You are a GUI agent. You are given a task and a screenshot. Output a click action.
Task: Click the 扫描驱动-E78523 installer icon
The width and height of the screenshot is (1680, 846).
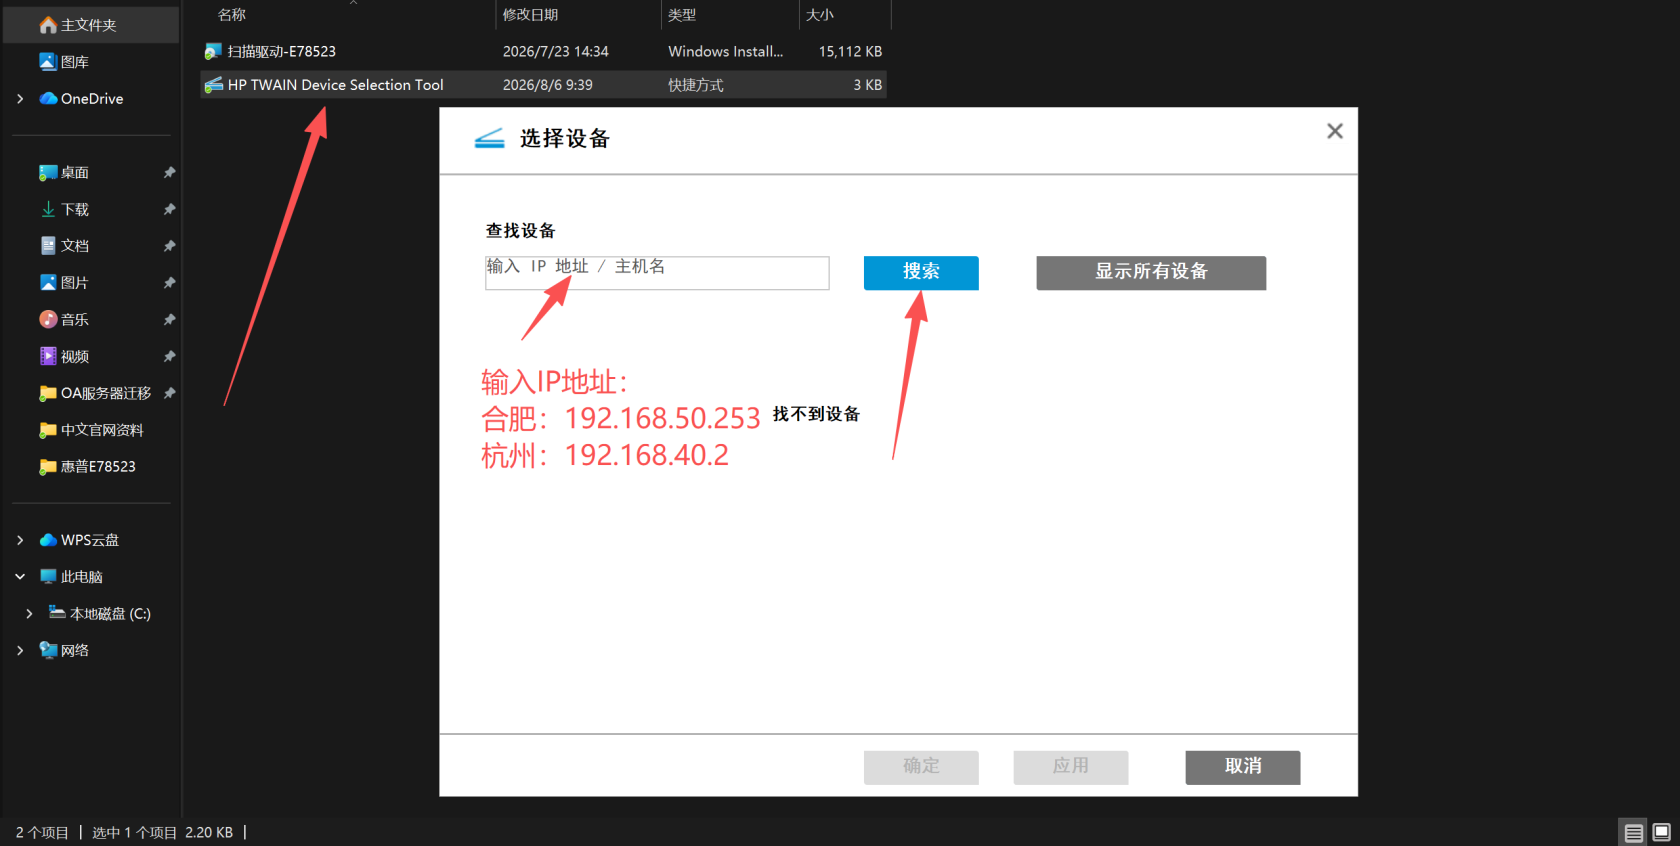tap(213, 51)
